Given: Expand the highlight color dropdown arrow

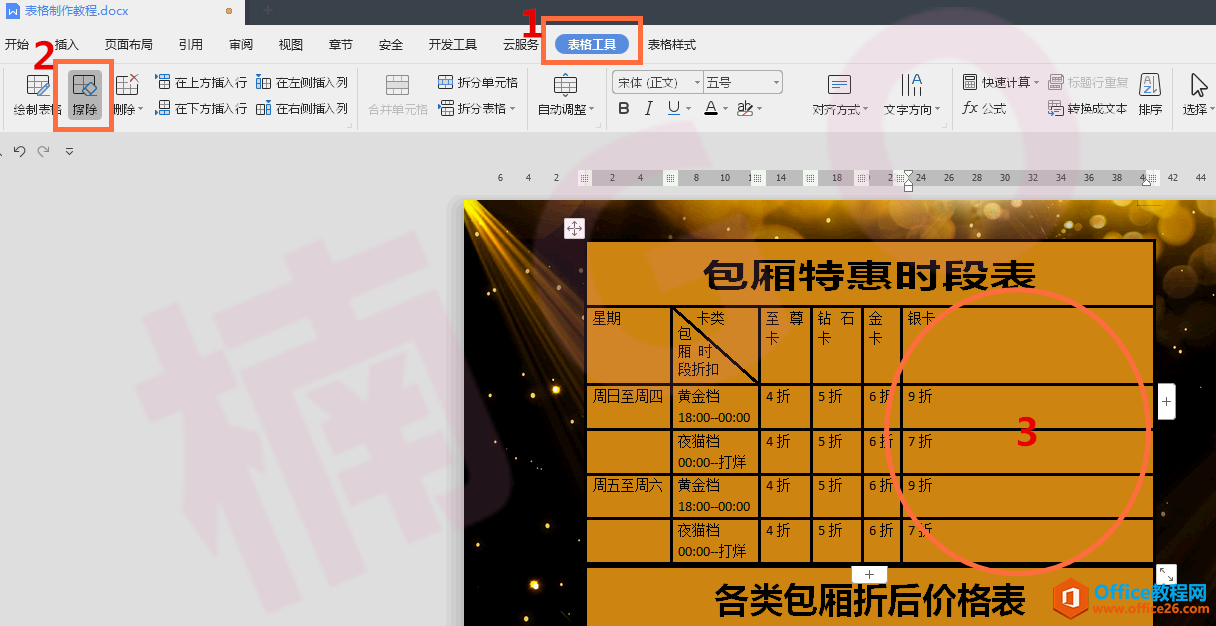Looking at the screenshot, I should [x=759, y=108].
